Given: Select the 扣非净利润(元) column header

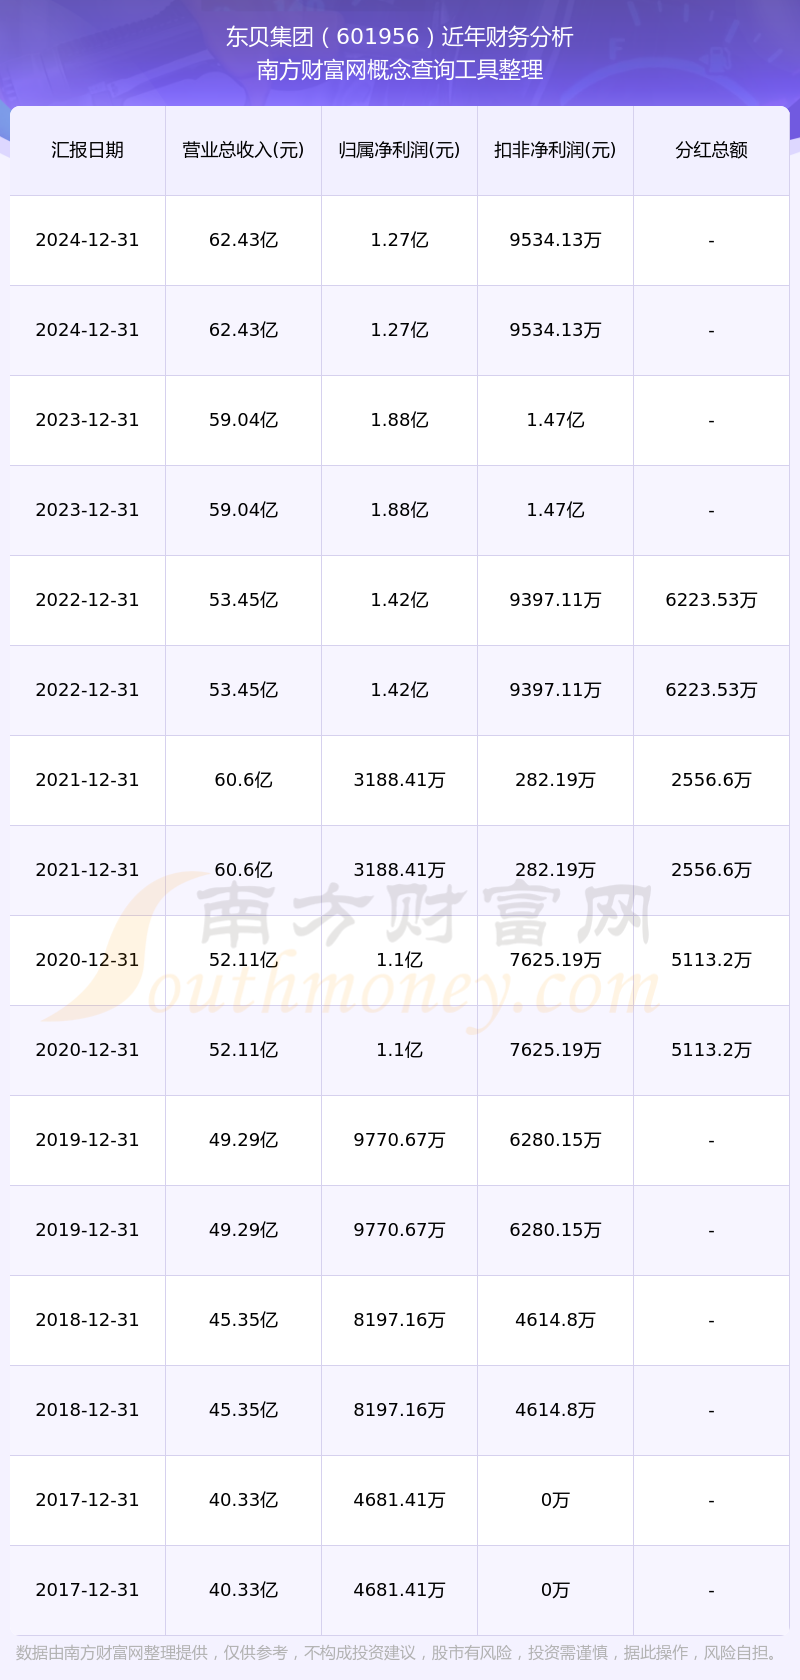Looking at the screenshot, I should pyautogui.click(x=555, y=150).
